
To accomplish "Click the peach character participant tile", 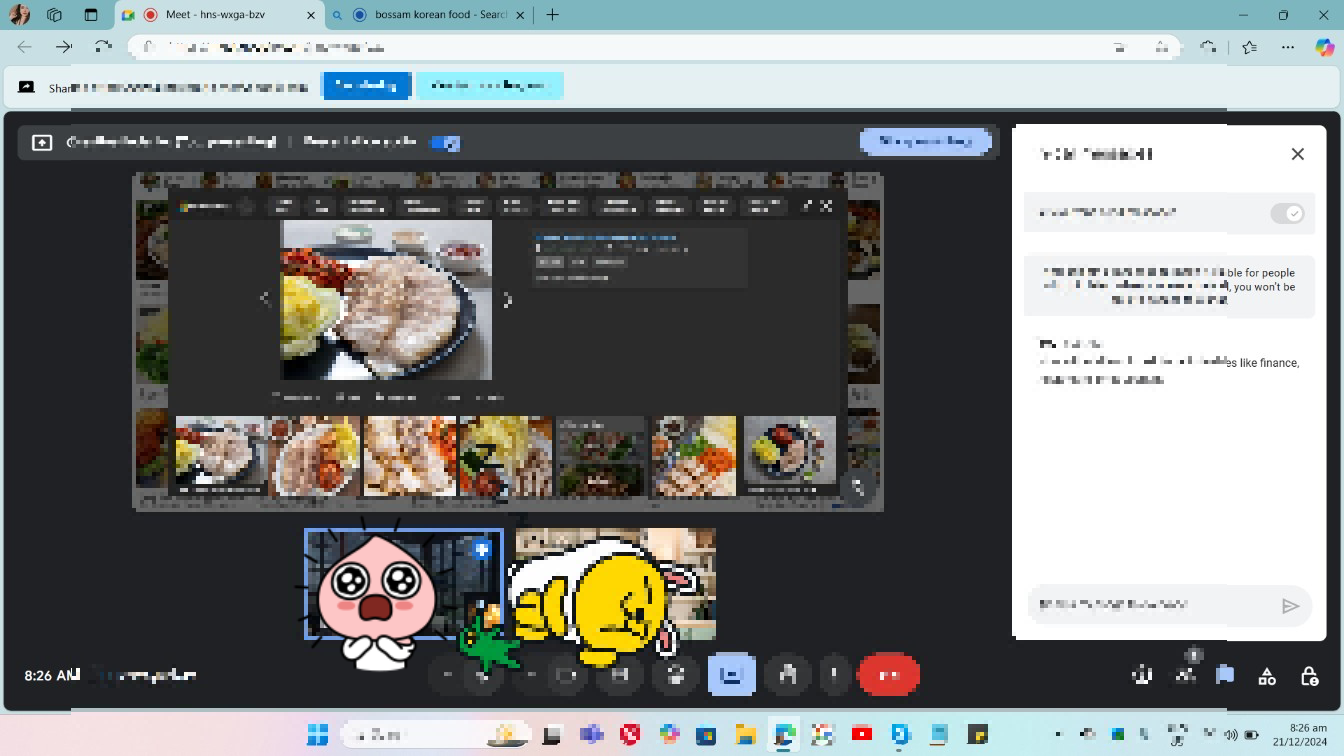I will pos(404,584).
